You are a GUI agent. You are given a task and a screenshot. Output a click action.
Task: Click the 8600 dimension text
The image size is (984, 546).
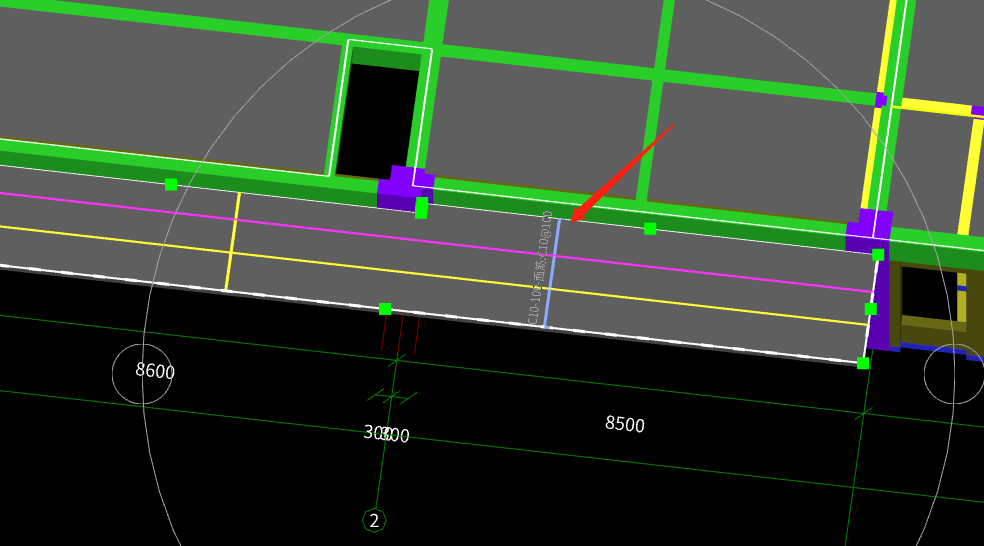coord(155,370)
